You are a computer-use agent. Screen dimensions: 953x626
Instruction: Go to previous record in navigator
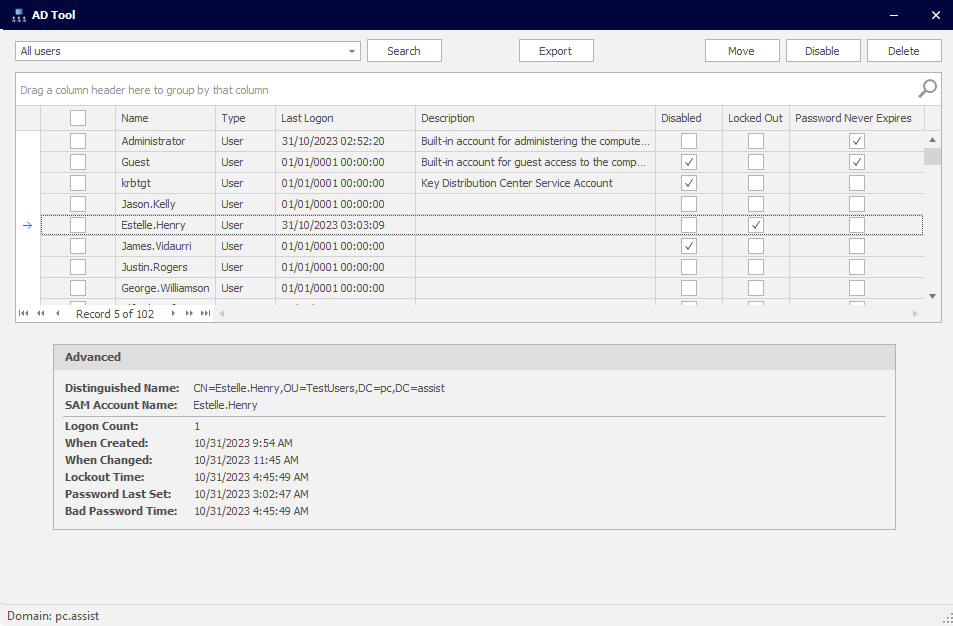coord(58,314)
